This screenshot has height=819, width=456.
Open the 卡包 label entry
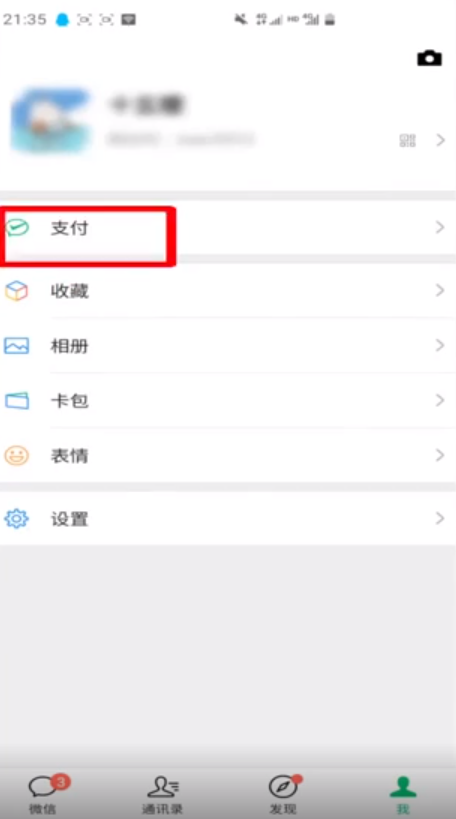pos(69,401)
